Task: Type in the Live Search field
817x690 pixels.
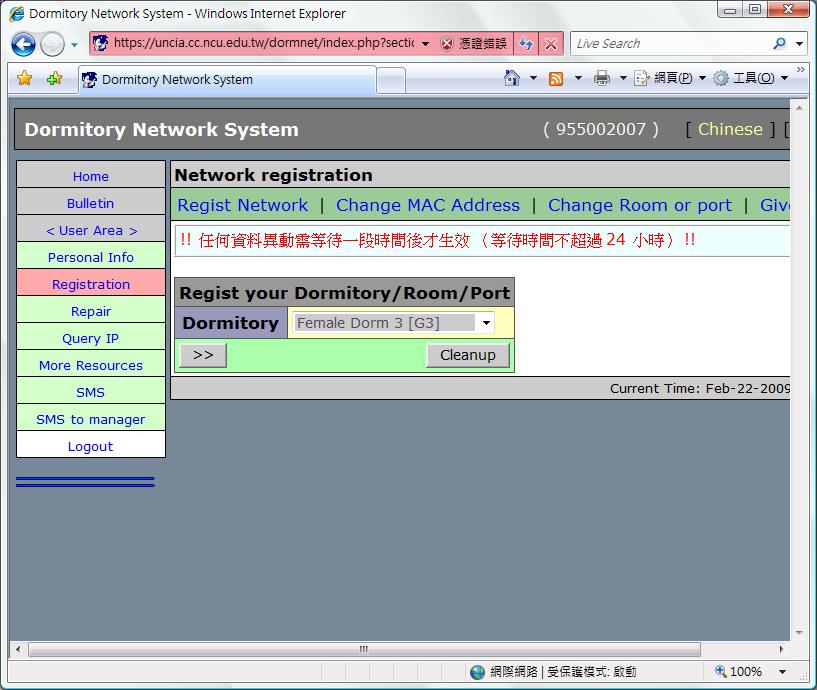Action: pyautogui.click(x=668, y=44)
